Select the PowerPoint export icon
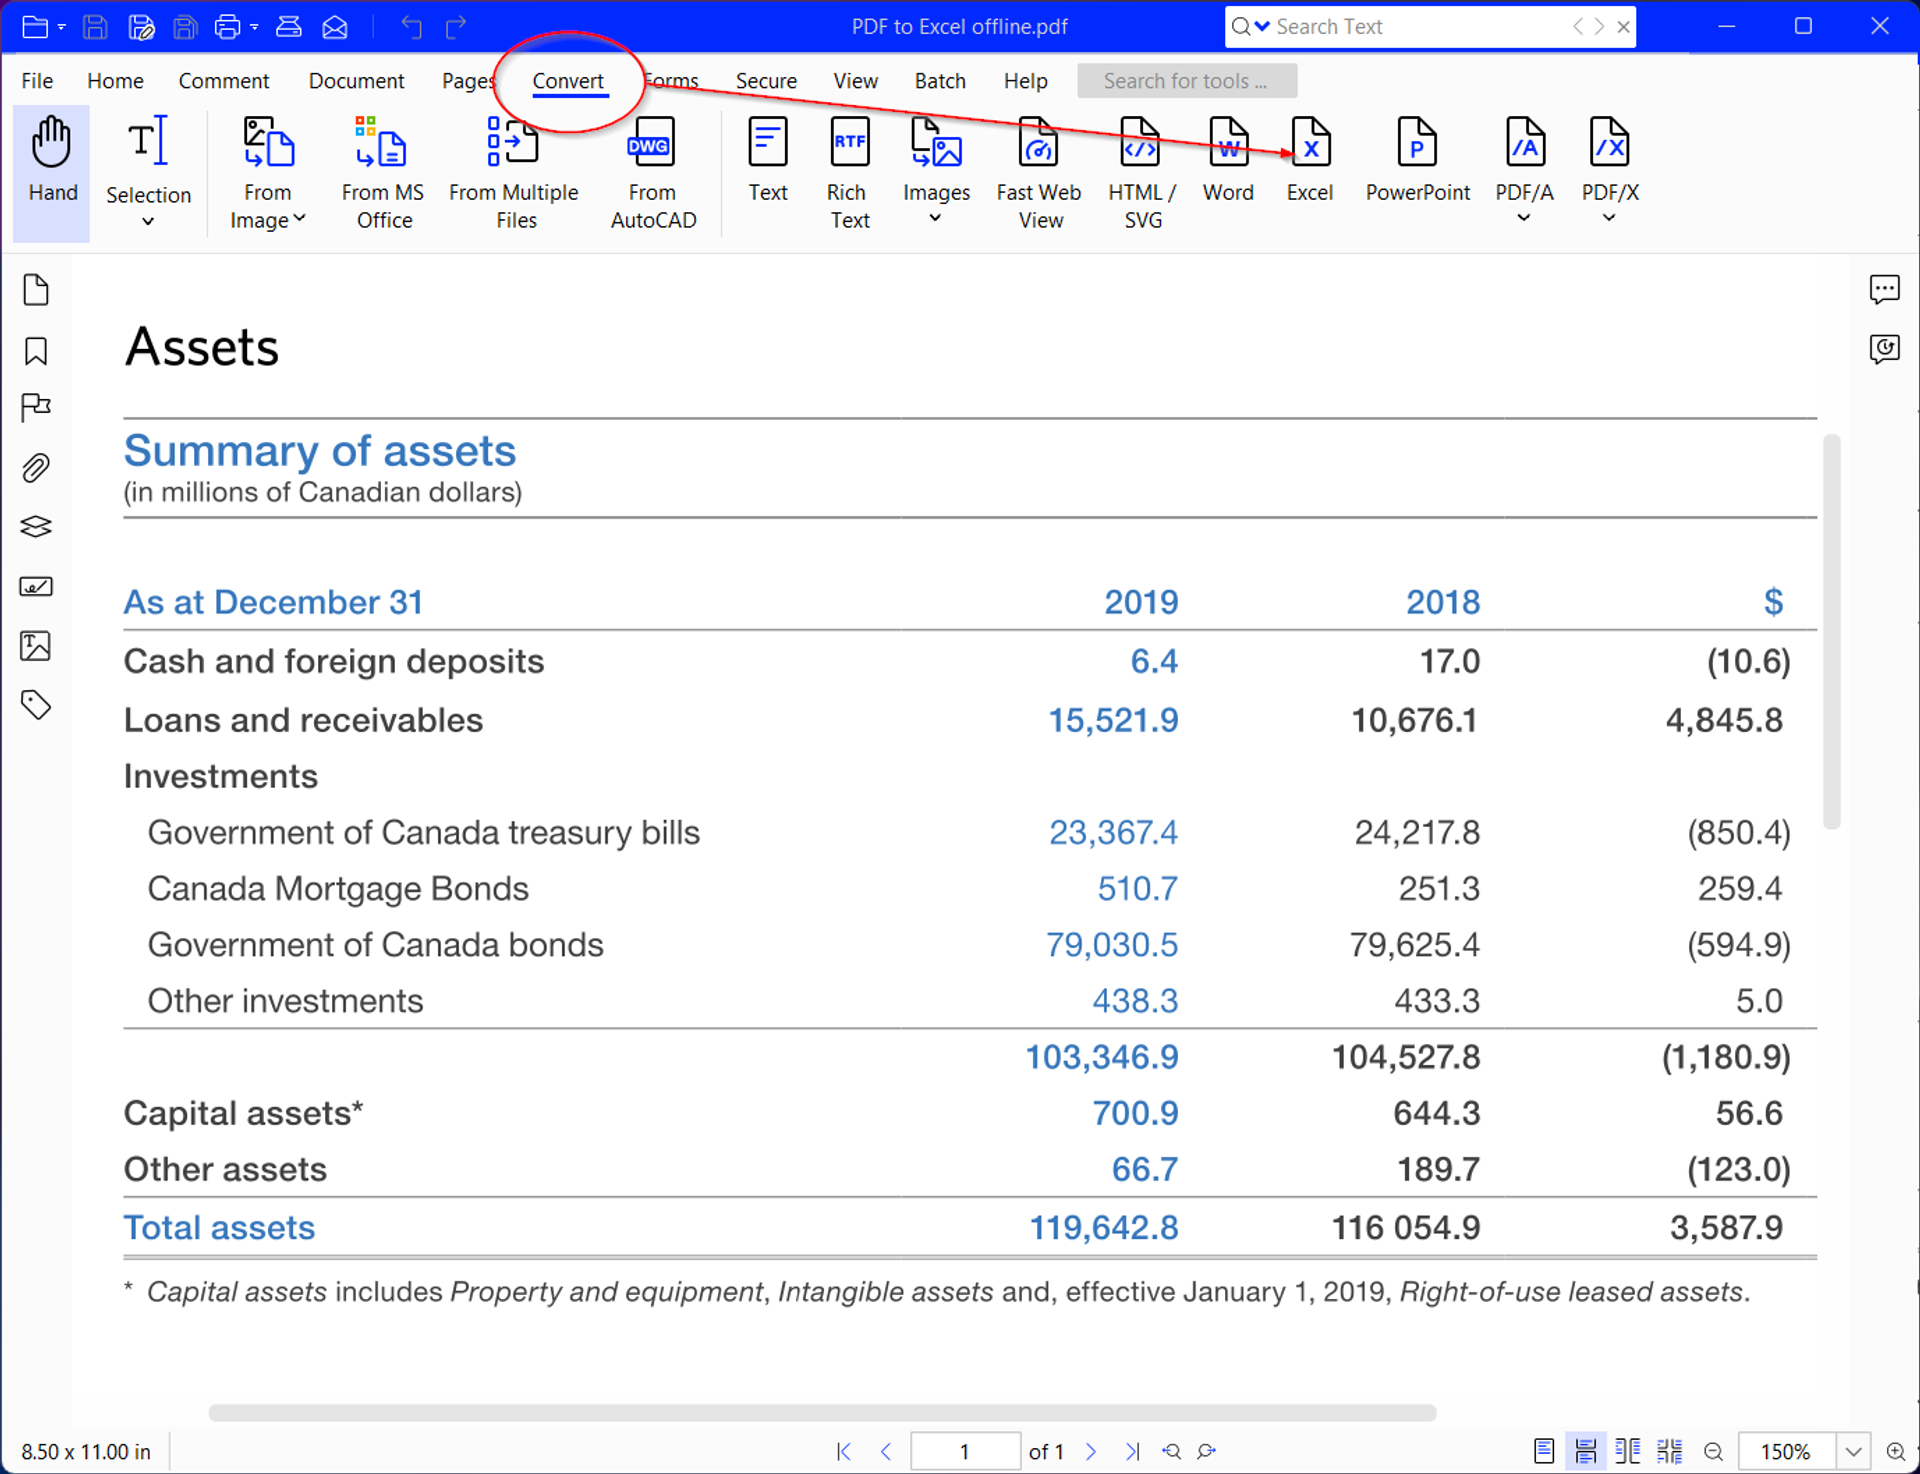The image size is (1920, 1474). [1416, 146]
